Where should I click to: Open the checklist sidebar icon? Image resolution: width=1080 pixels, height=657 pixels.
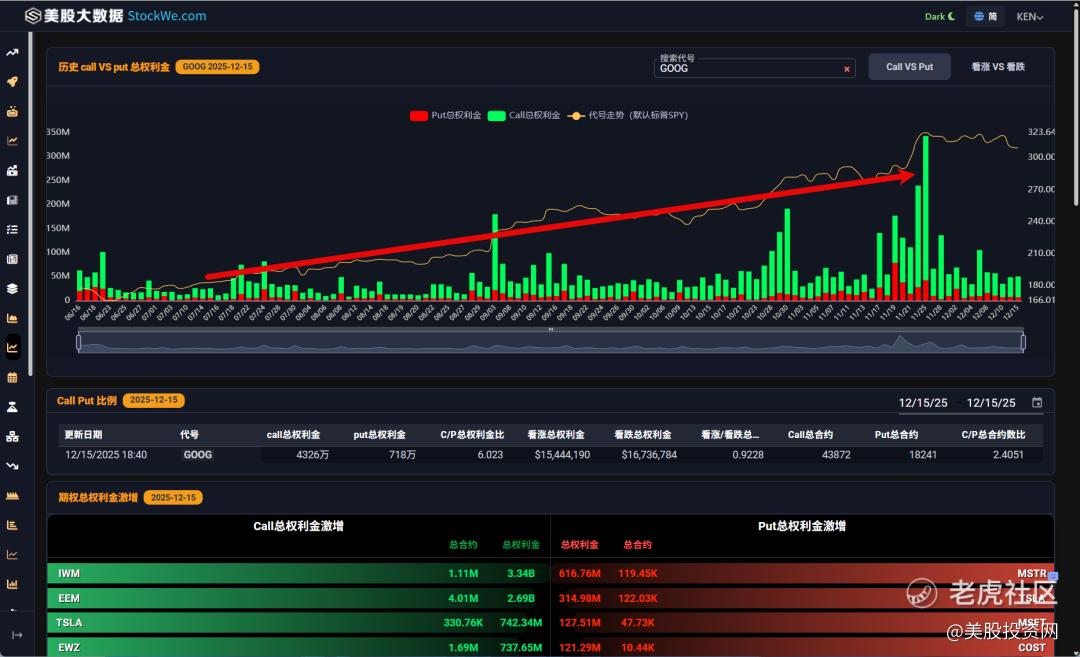tap(12, 229)
